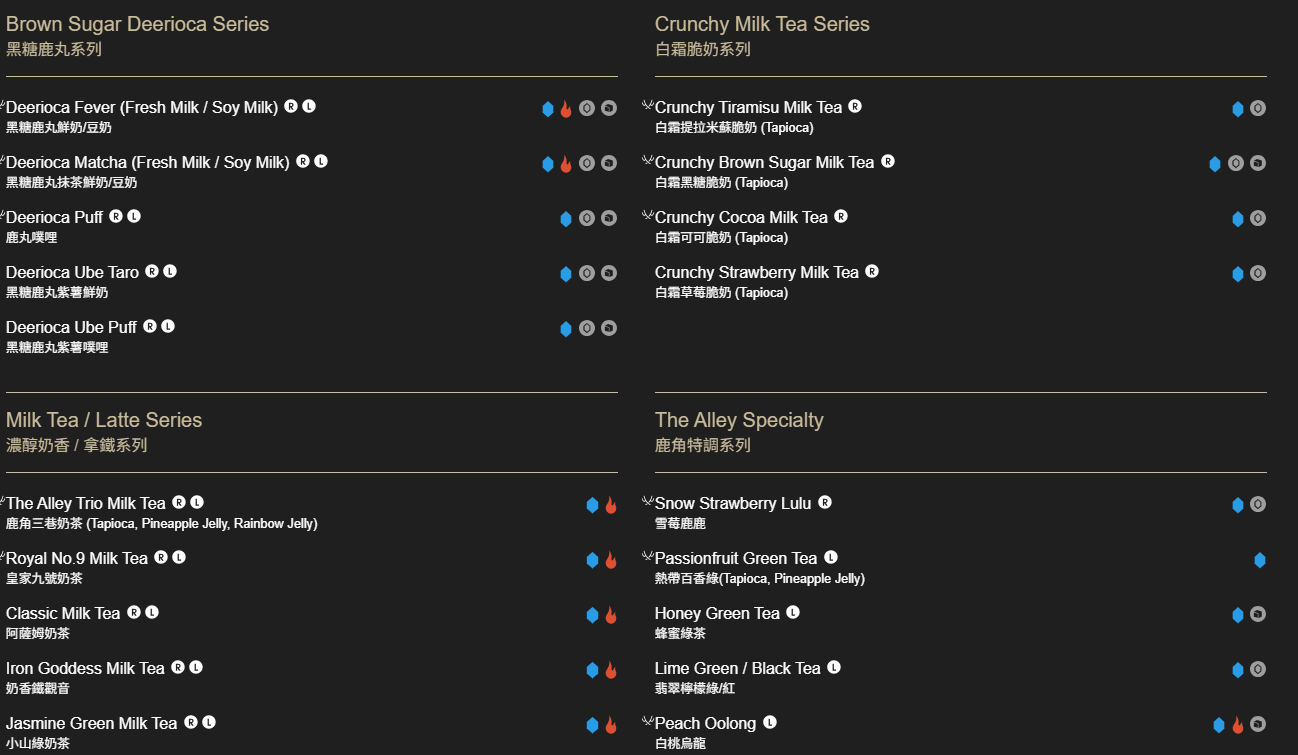This screenshot has width=1298, height=755.
Task: Select the Brown Sugar Deerioca Series heading
Action: [x=138, y=24]
